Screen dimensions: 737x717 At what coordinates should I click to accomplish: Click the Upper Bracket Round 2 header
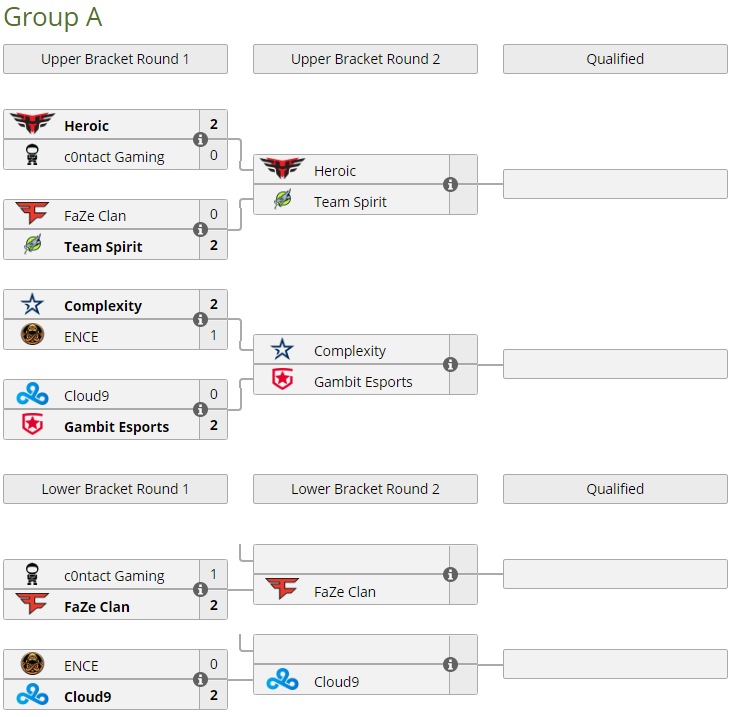pyautogui.click(x=365, y=59)
